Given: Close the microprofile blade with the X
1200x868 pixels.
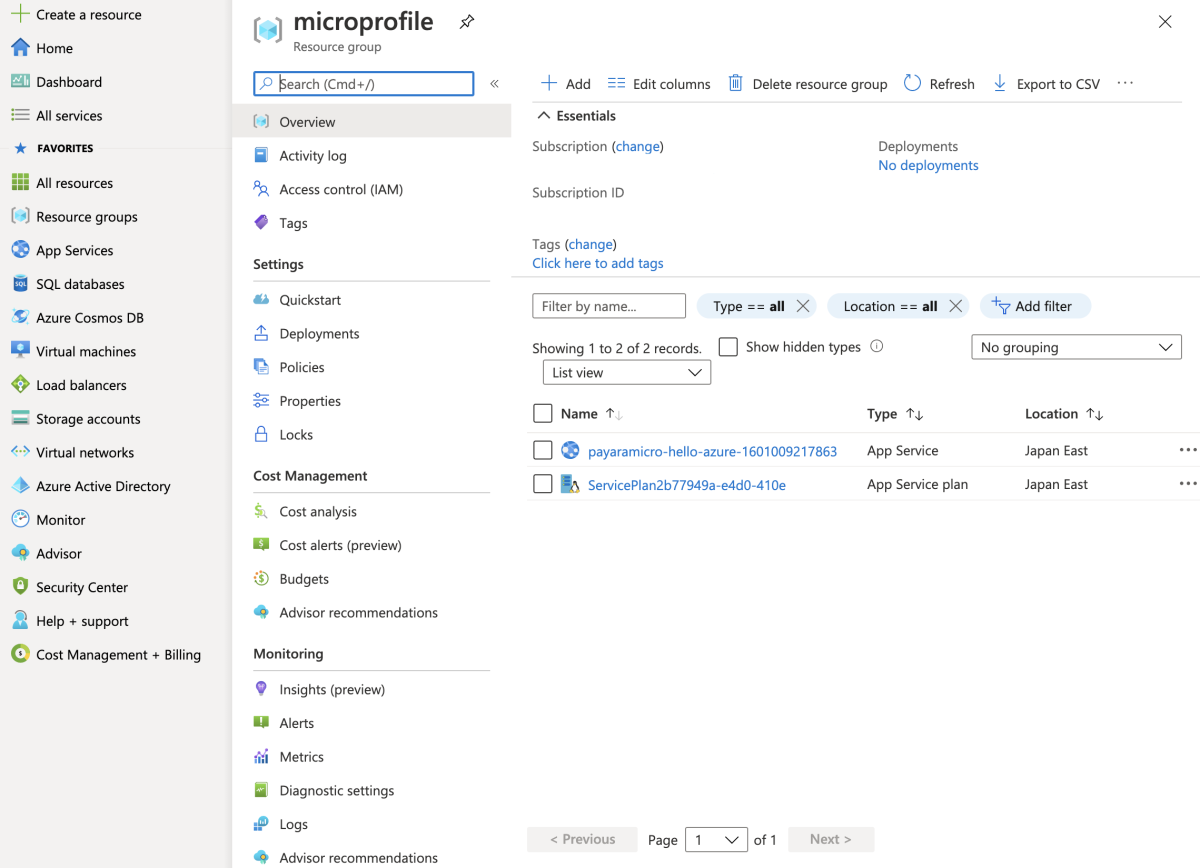Looking at the screenshot, I should tap(1165, 22).
